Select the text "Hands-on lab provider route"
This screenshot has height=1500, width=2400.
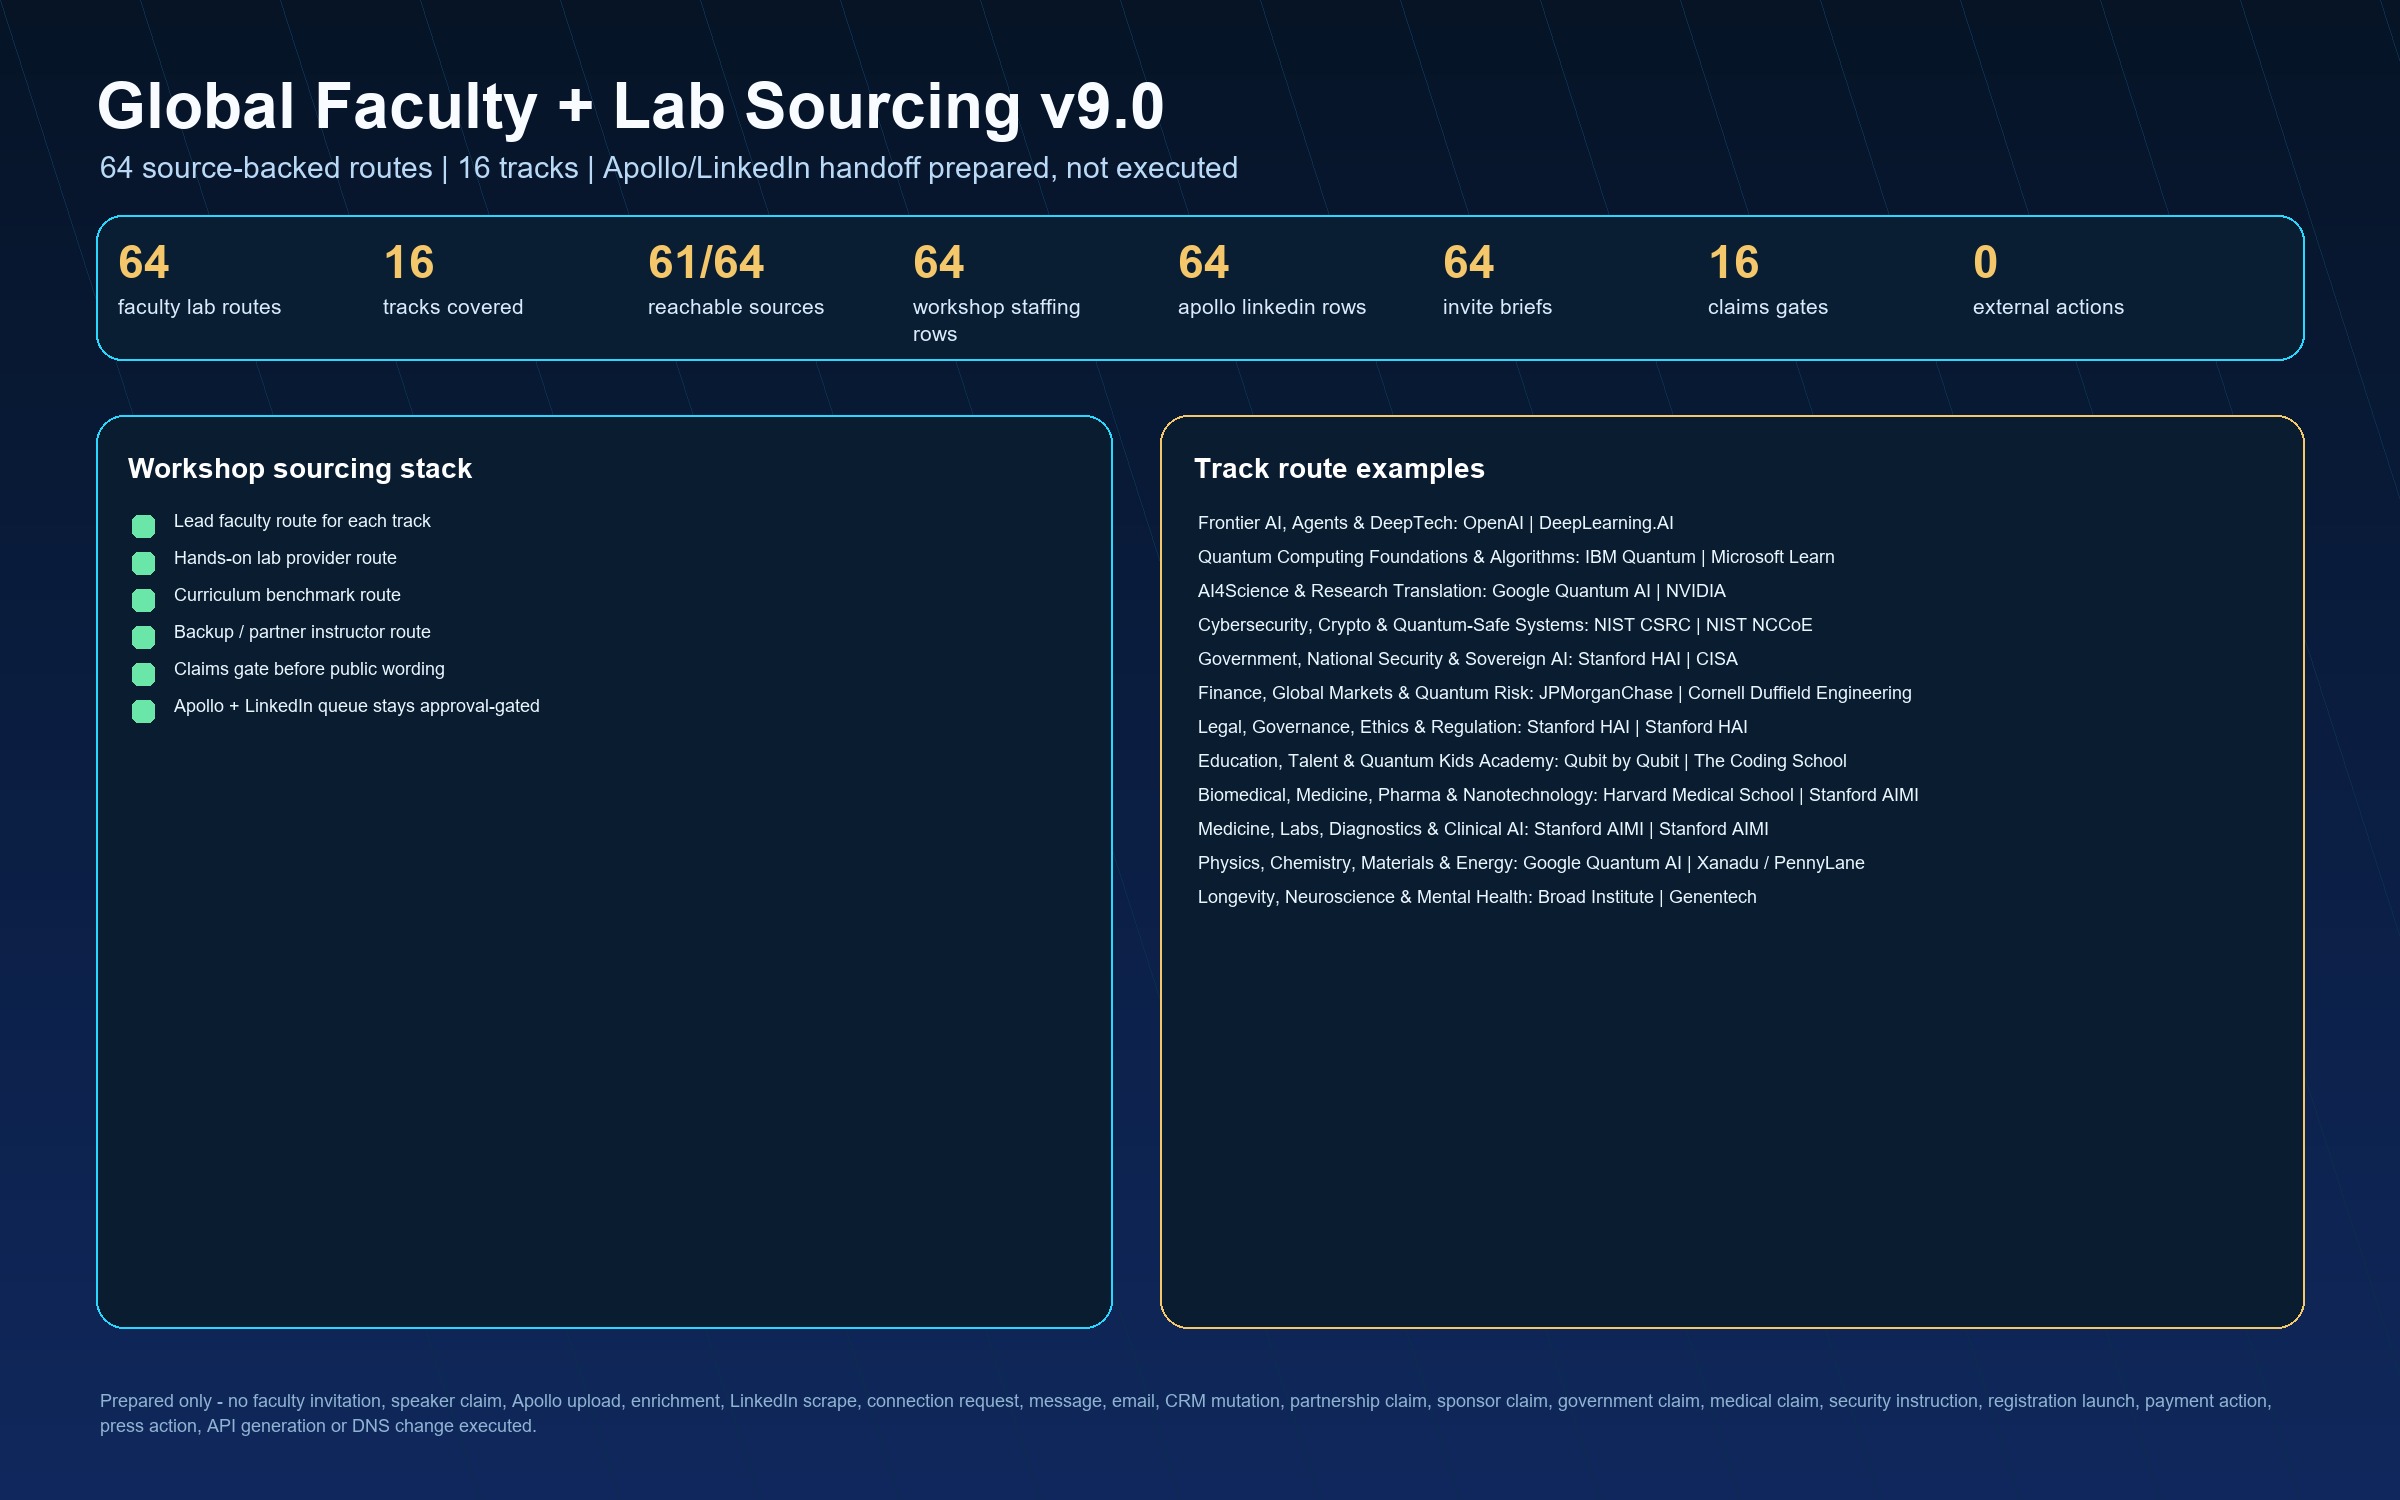285,558
